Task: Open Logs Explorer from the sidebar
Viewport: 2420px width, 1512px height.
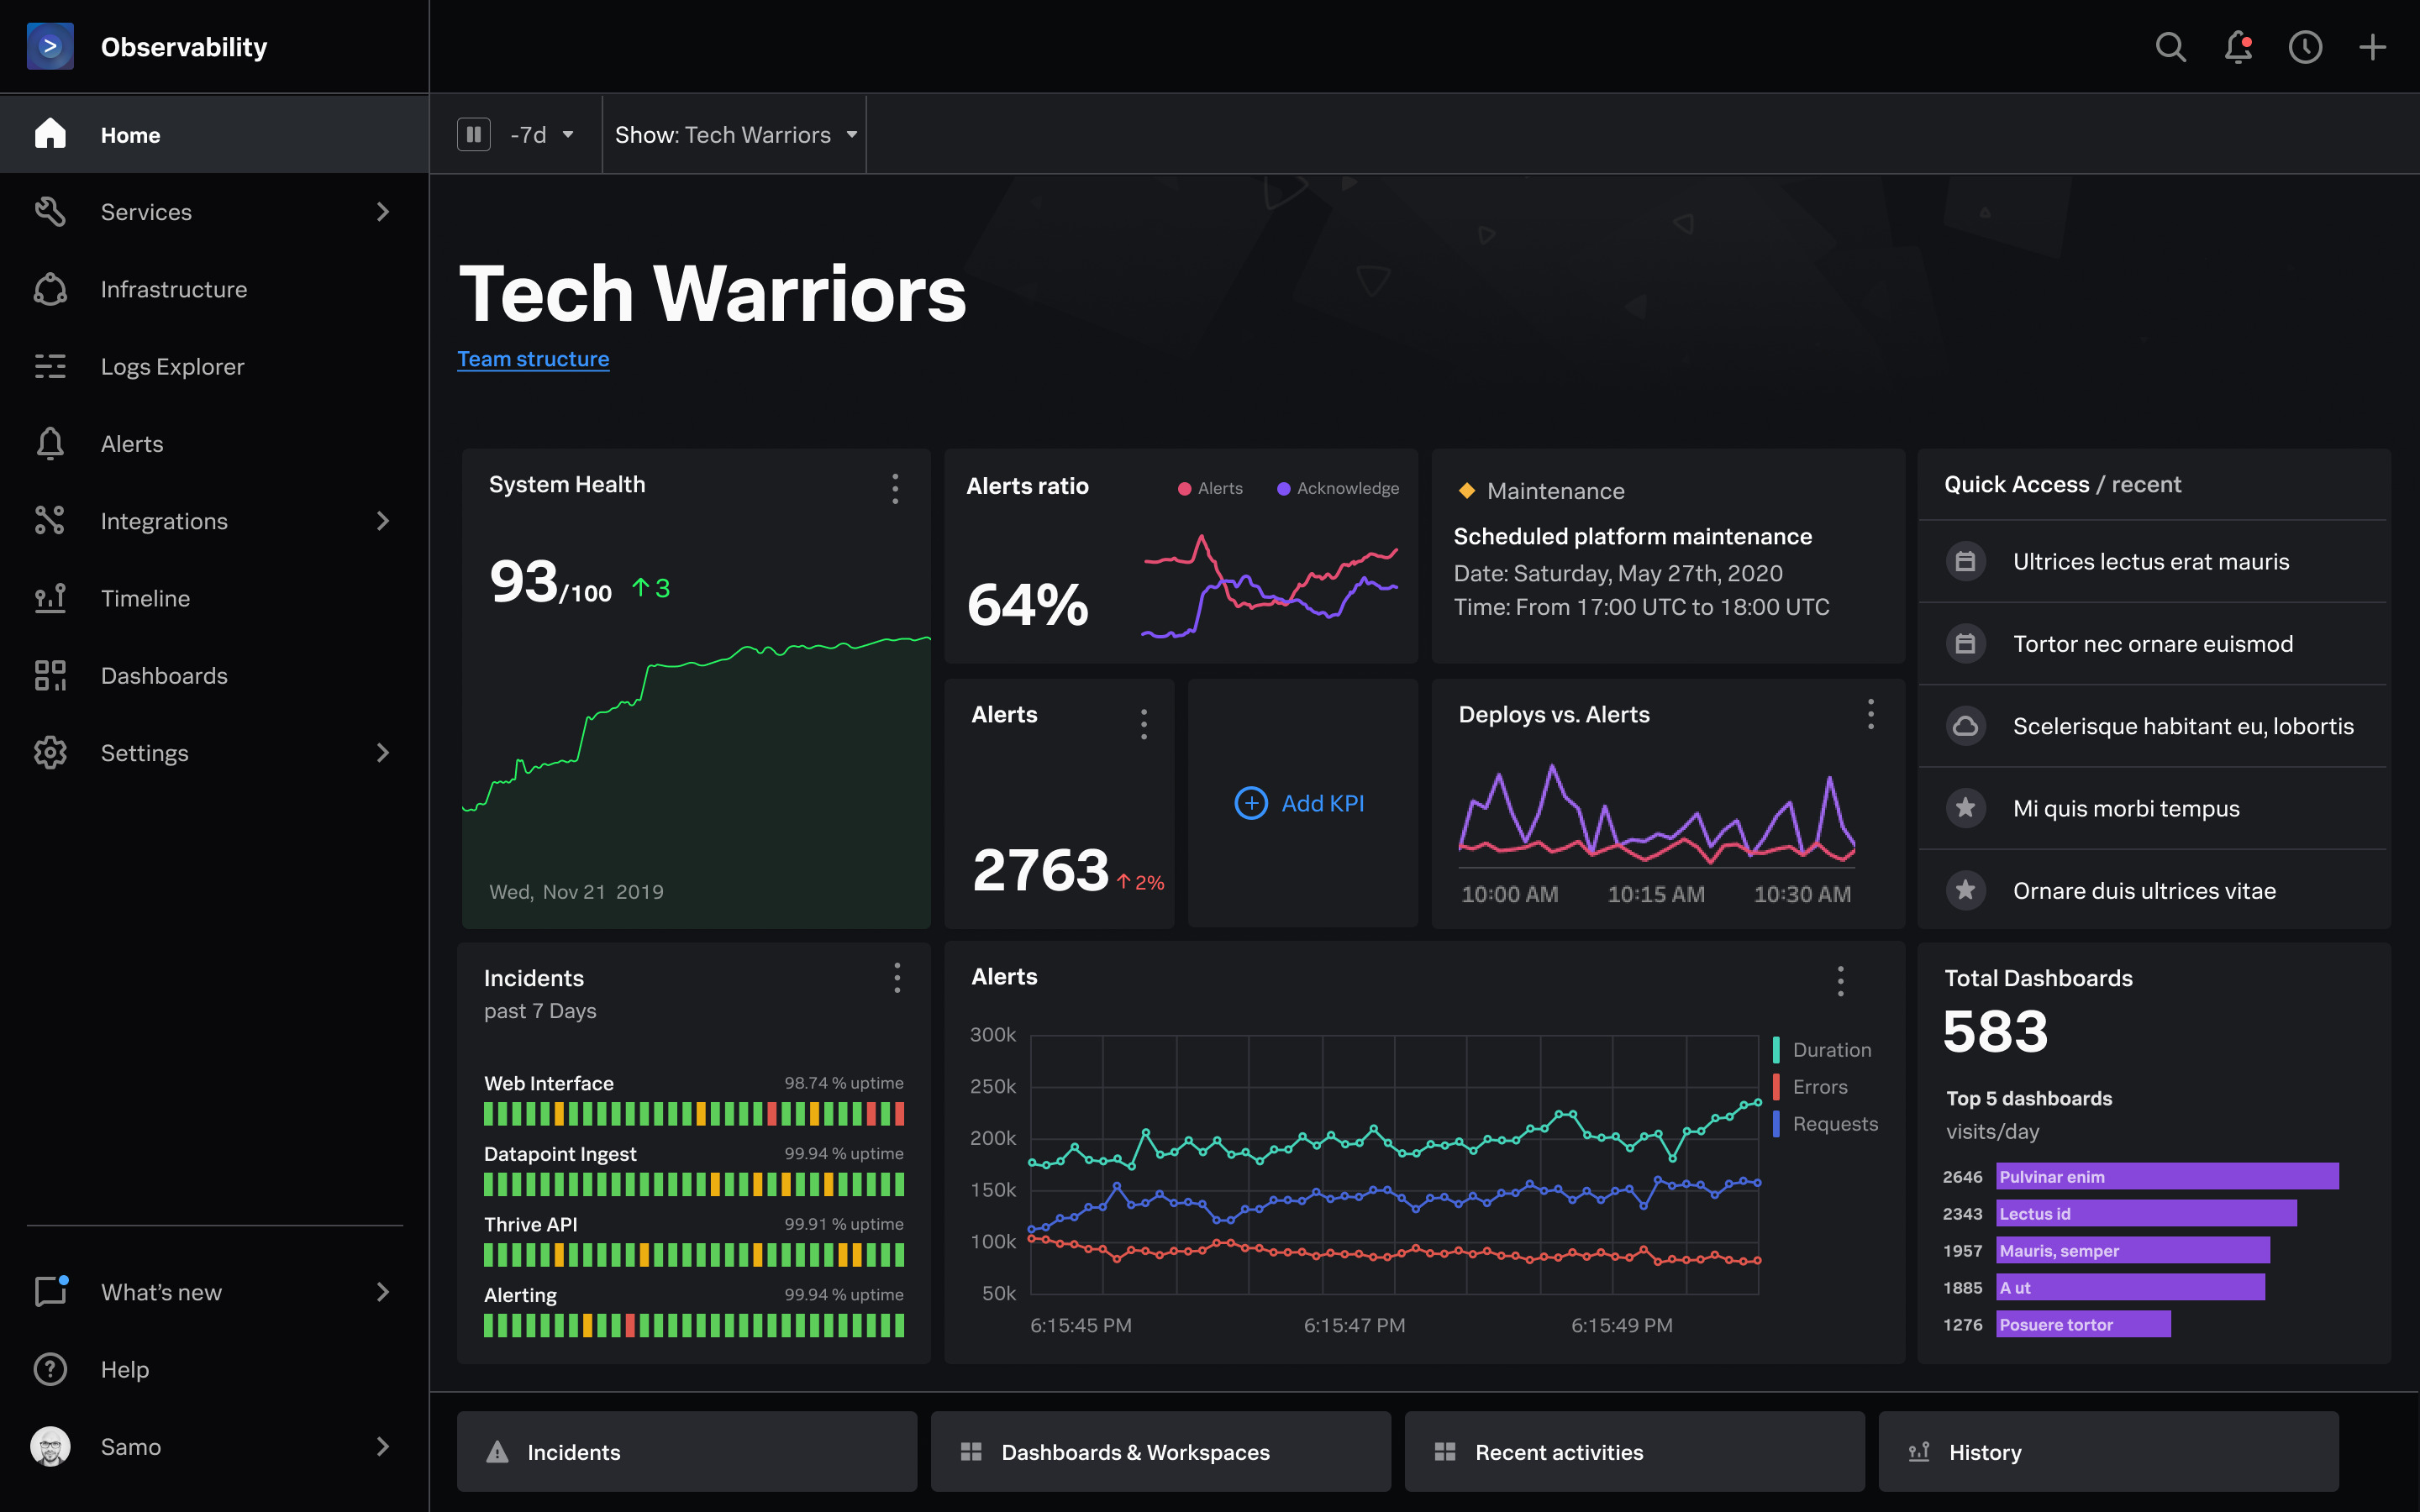Action: point(172,367)
